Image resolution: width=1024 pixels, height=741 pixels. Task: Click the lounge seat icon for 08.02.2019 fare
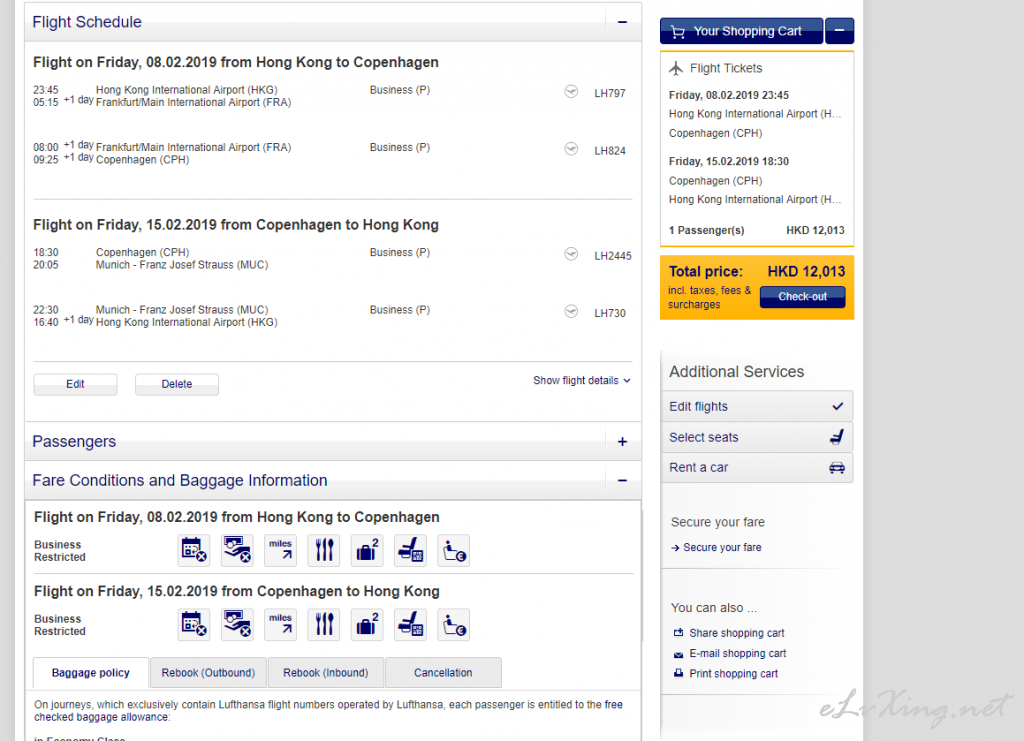pos(454,550)
